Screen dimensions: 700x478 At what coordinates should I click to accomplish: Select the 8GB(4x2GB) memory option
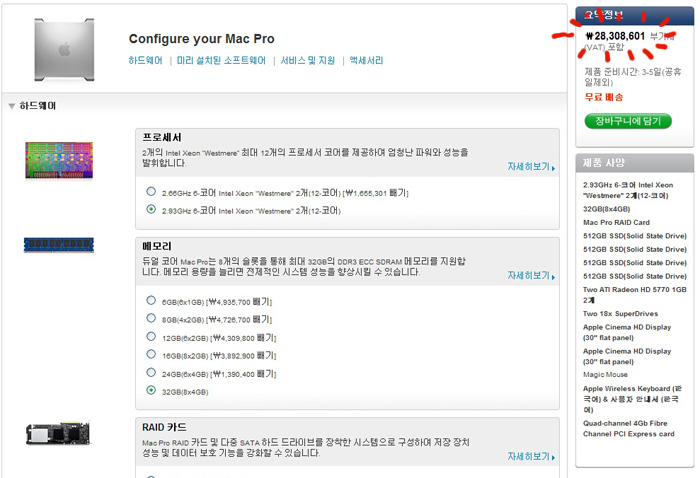[151, 318]
